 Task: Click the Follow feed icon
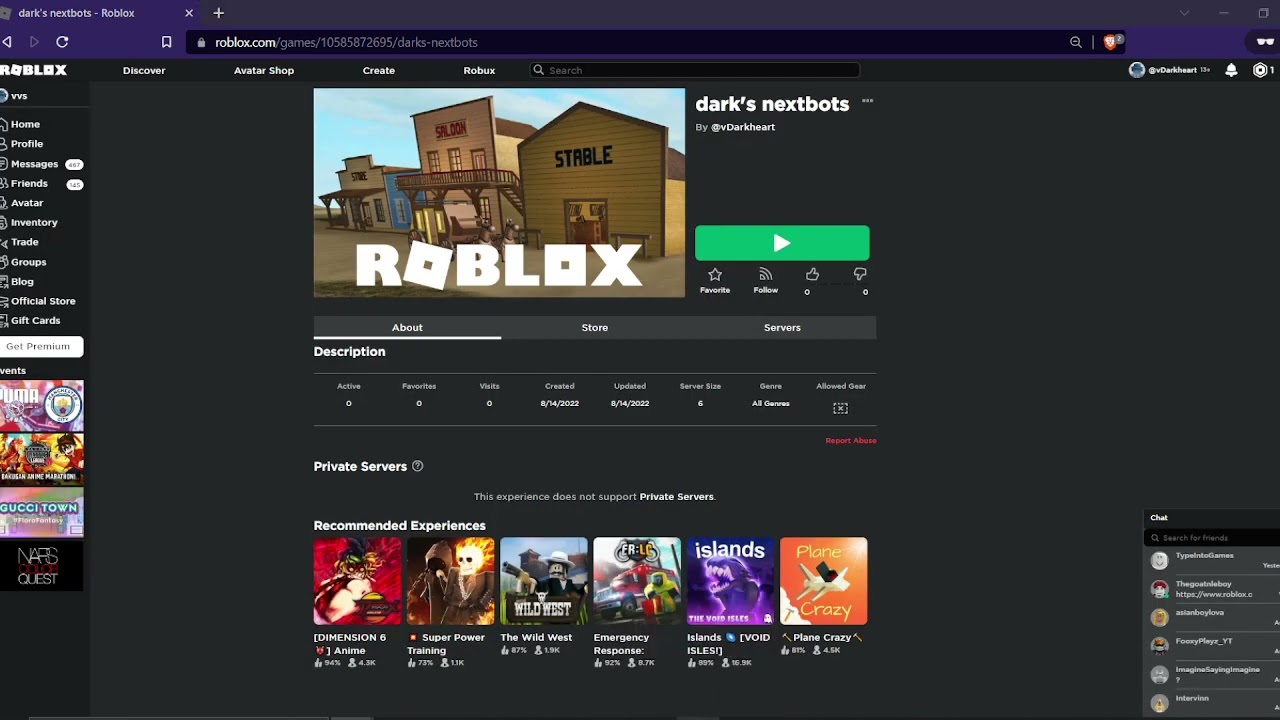tap(765, 274)
